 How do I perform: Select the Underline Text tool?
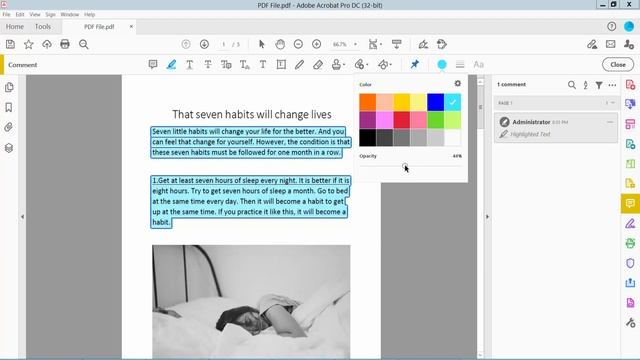click(189, 64)
